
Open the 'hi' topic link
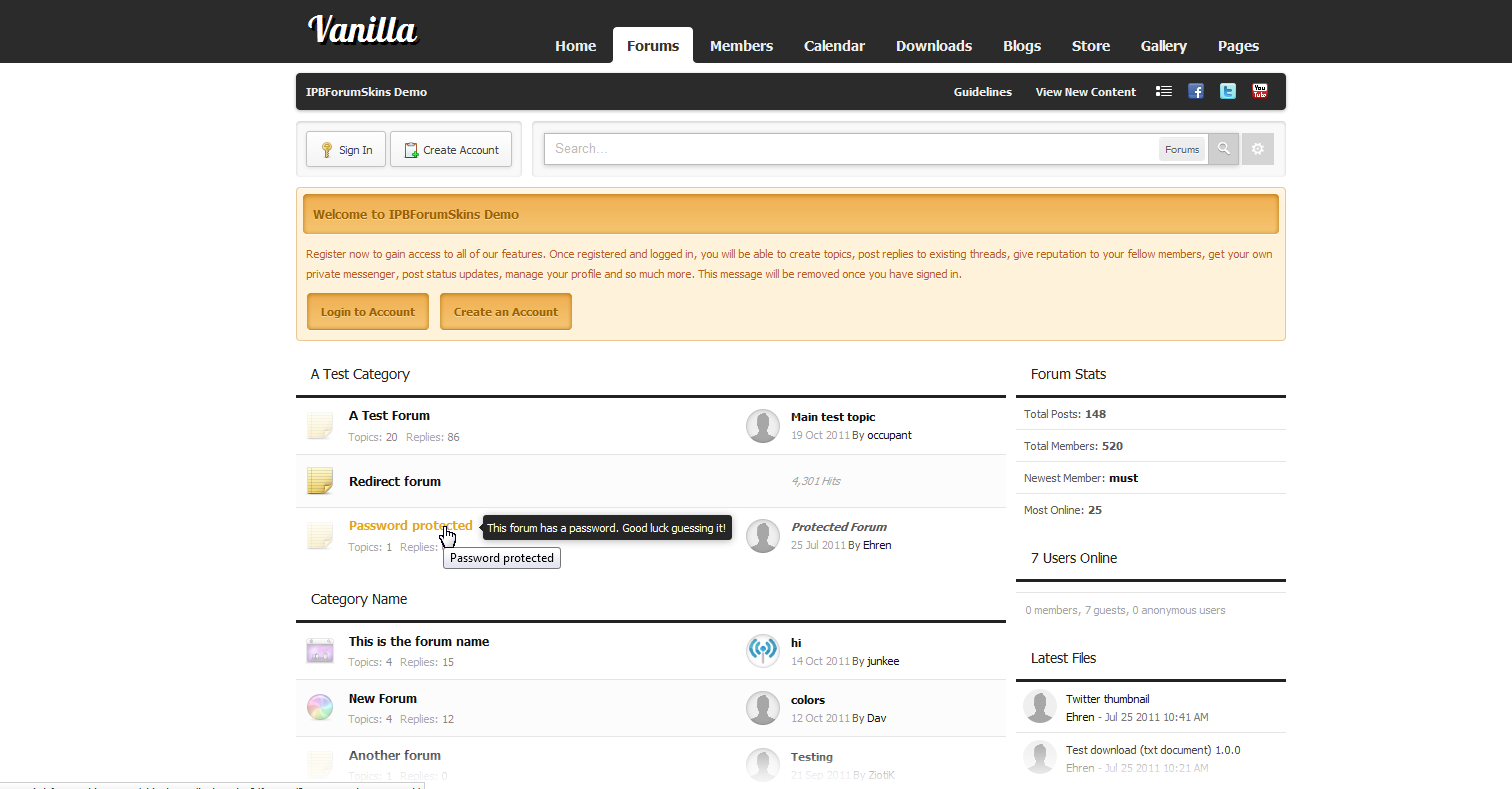click(796, 643)
